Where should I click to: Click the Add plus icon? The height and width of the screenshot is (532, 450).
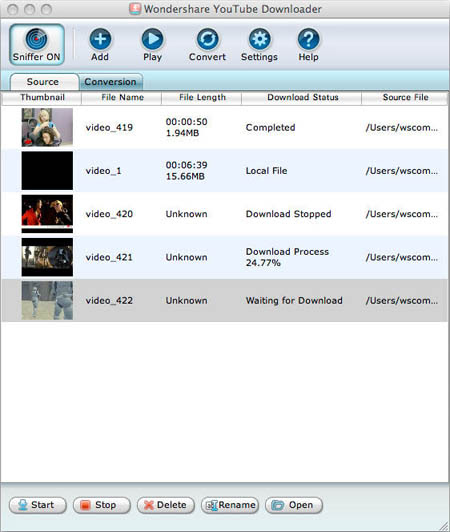[100, 39]
